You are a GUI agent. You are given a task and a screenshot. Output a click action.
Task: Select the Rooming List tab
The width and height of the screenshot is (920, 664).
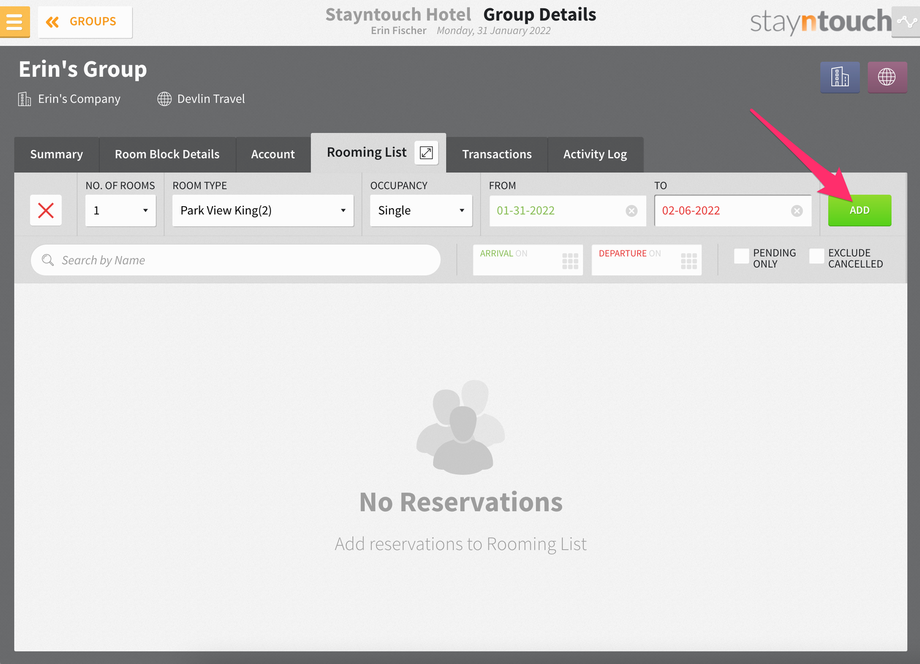[x=367, y=153]
